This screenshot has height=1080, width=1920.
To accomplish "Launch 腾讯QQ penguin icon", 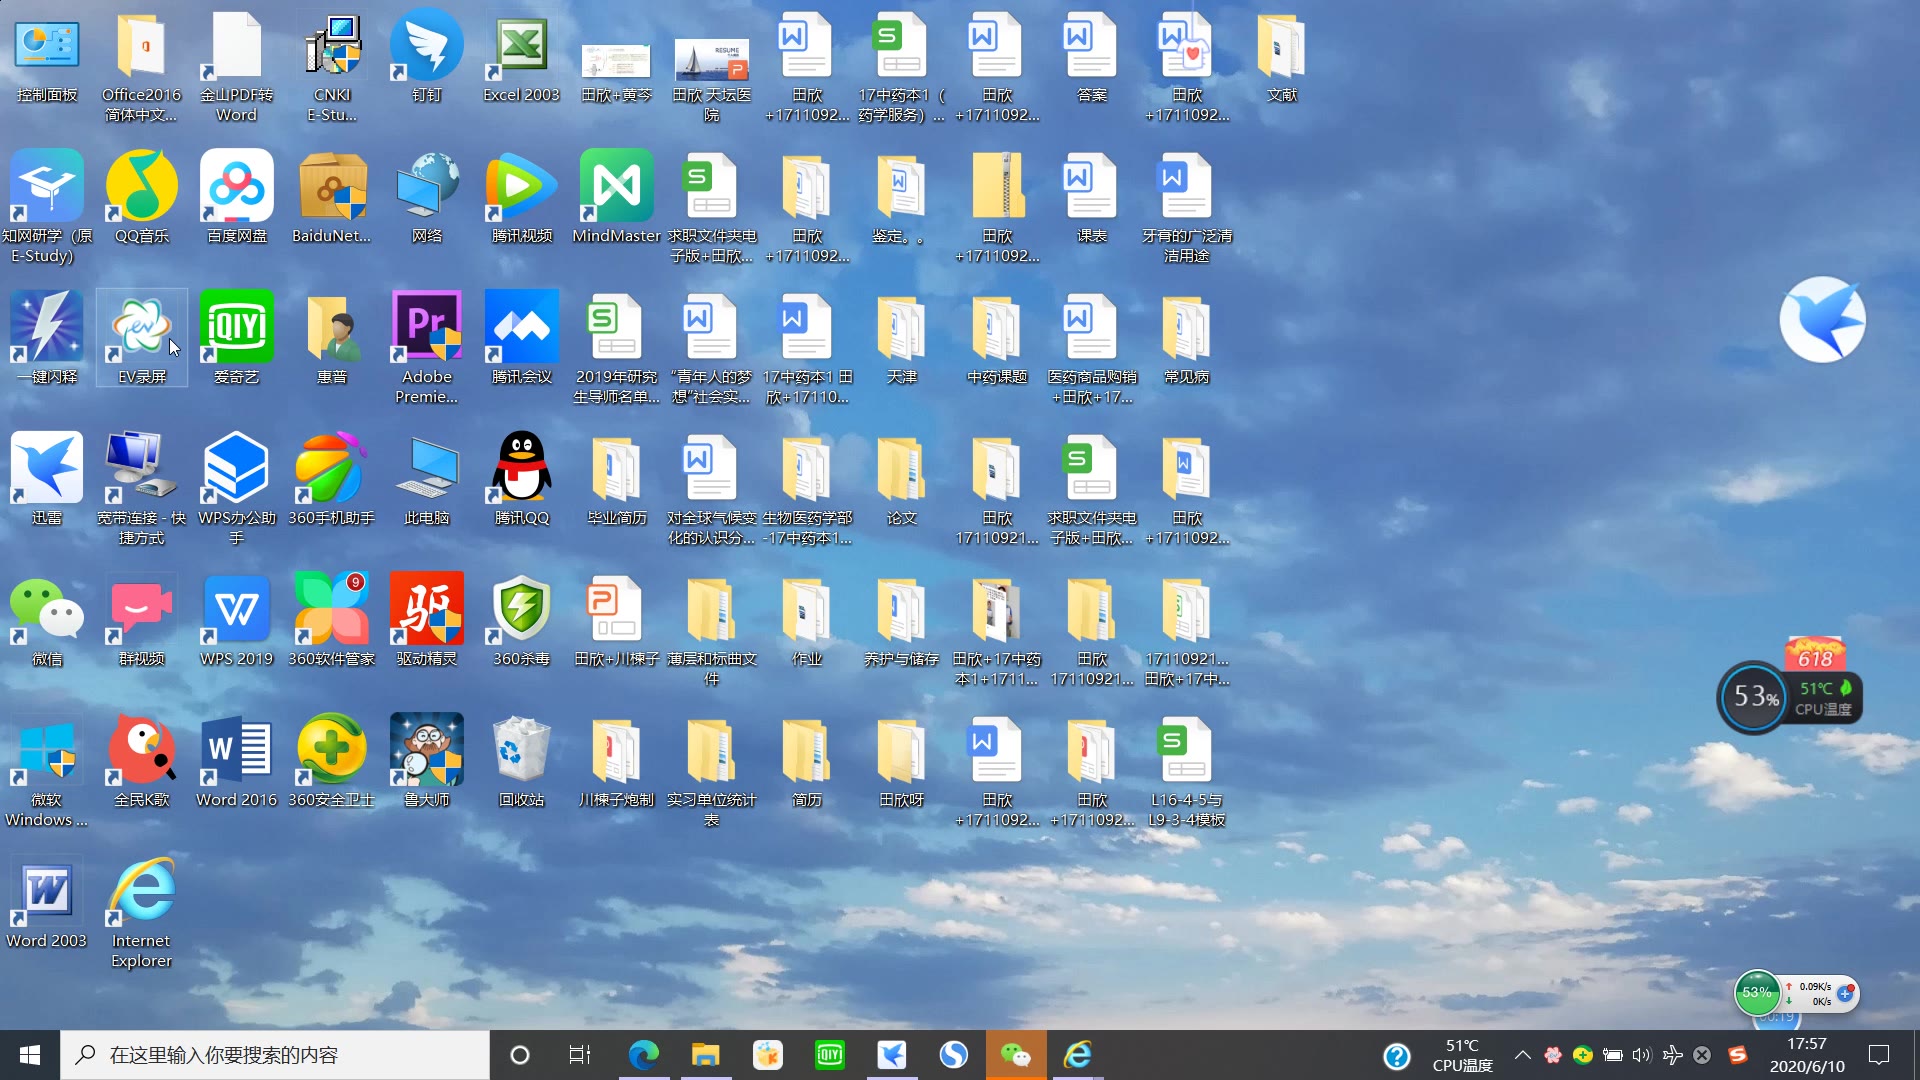I will 522,480.
